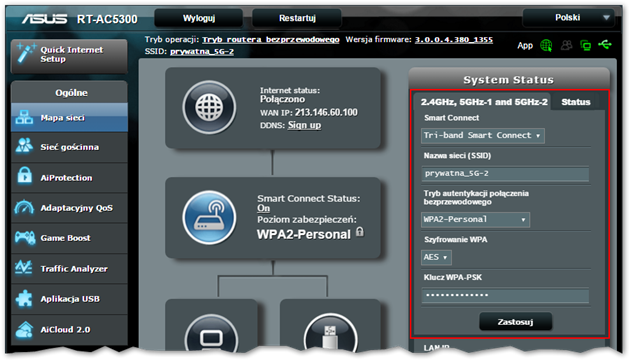Open Aplikacja USB menu item

pyautogui.click(x=70, y=299)
